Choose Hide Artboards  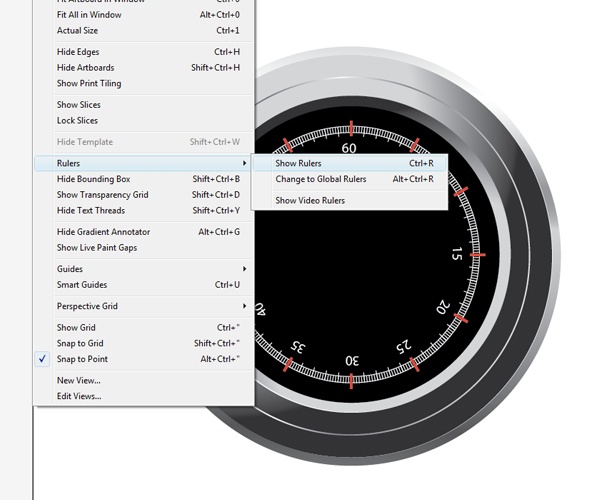click(x=144, y=68)
